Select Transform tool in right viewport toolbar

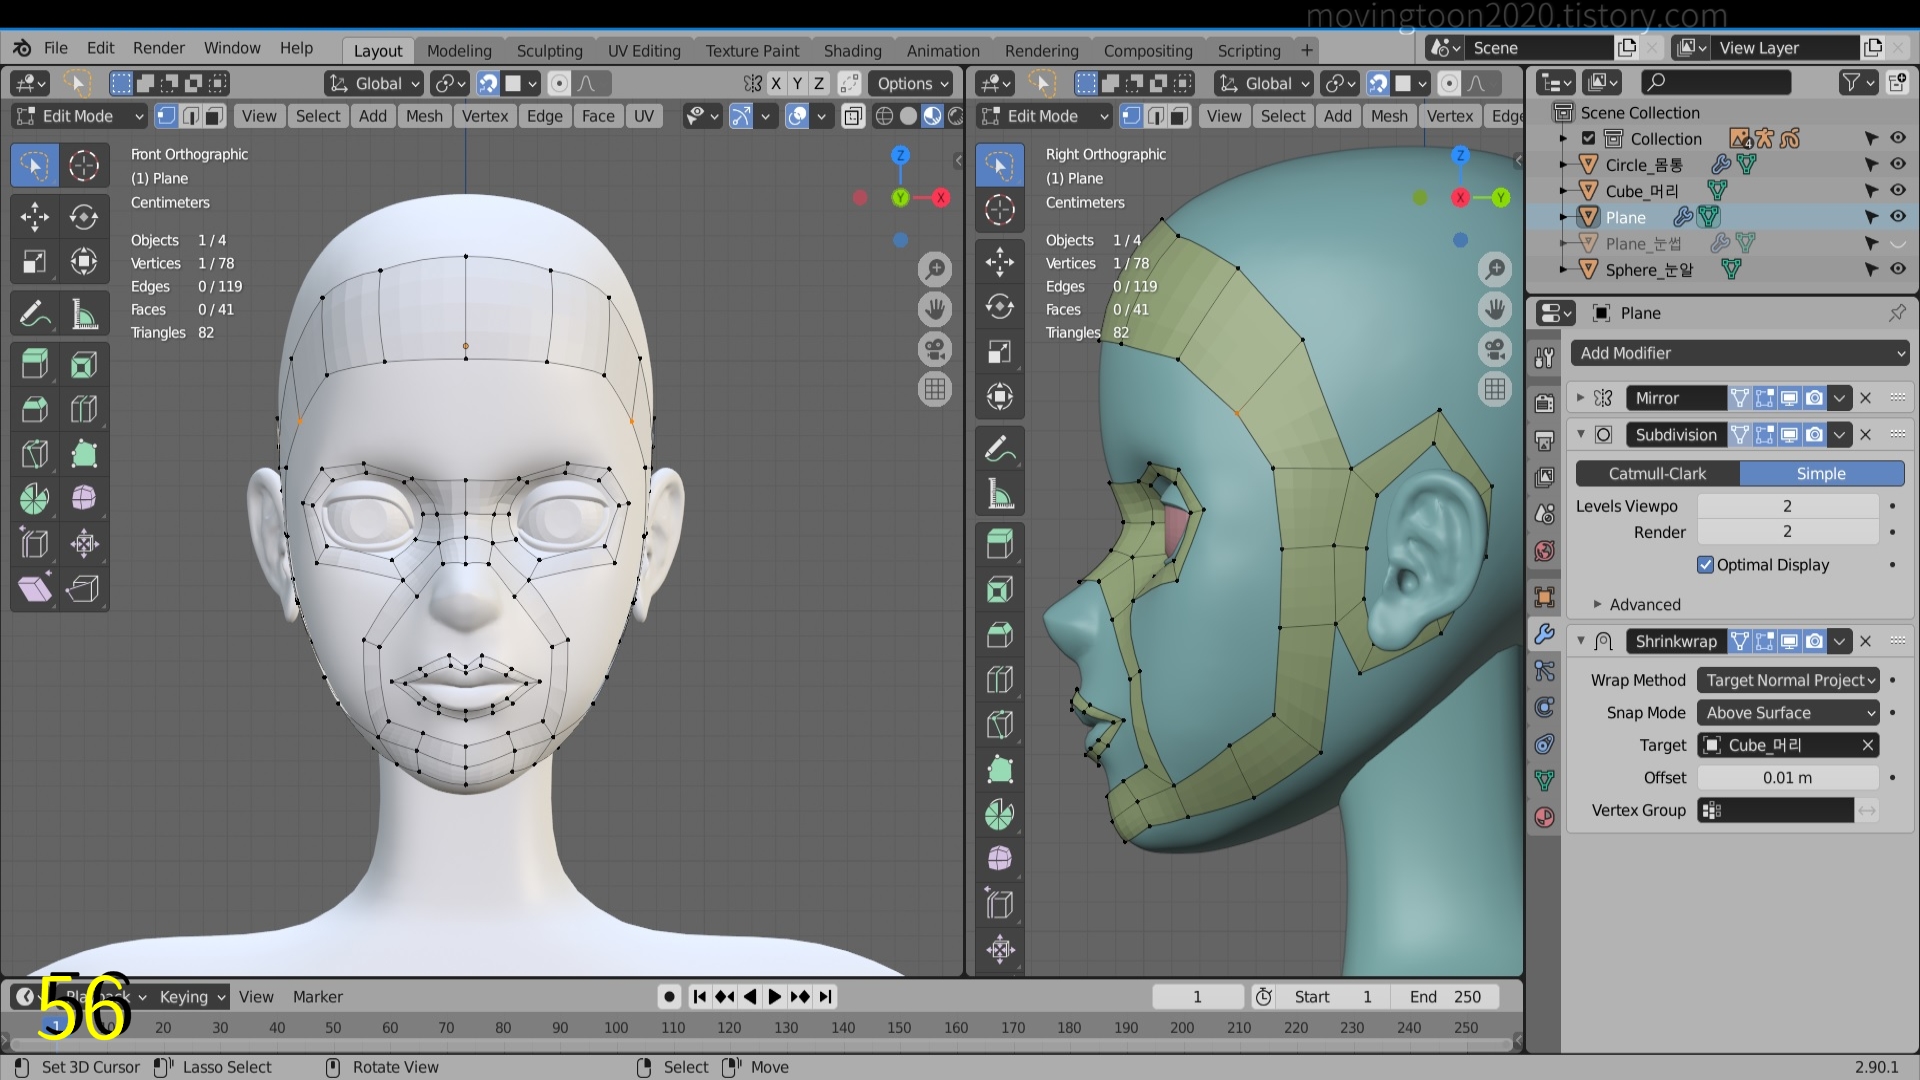tap(1000, 397)
